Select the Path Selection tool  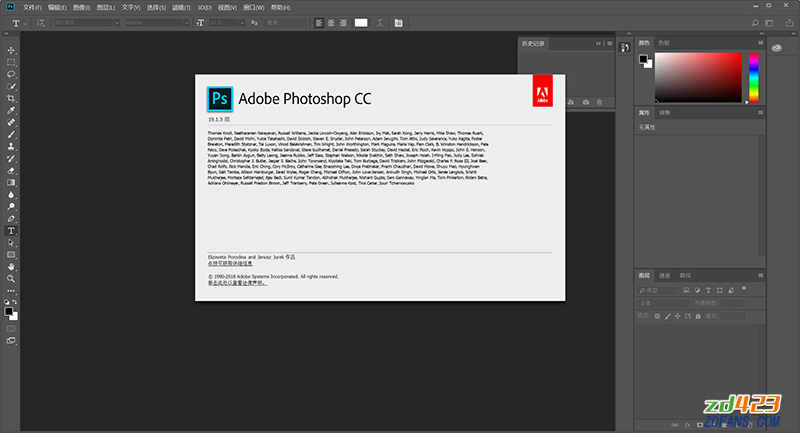(11, 243)
